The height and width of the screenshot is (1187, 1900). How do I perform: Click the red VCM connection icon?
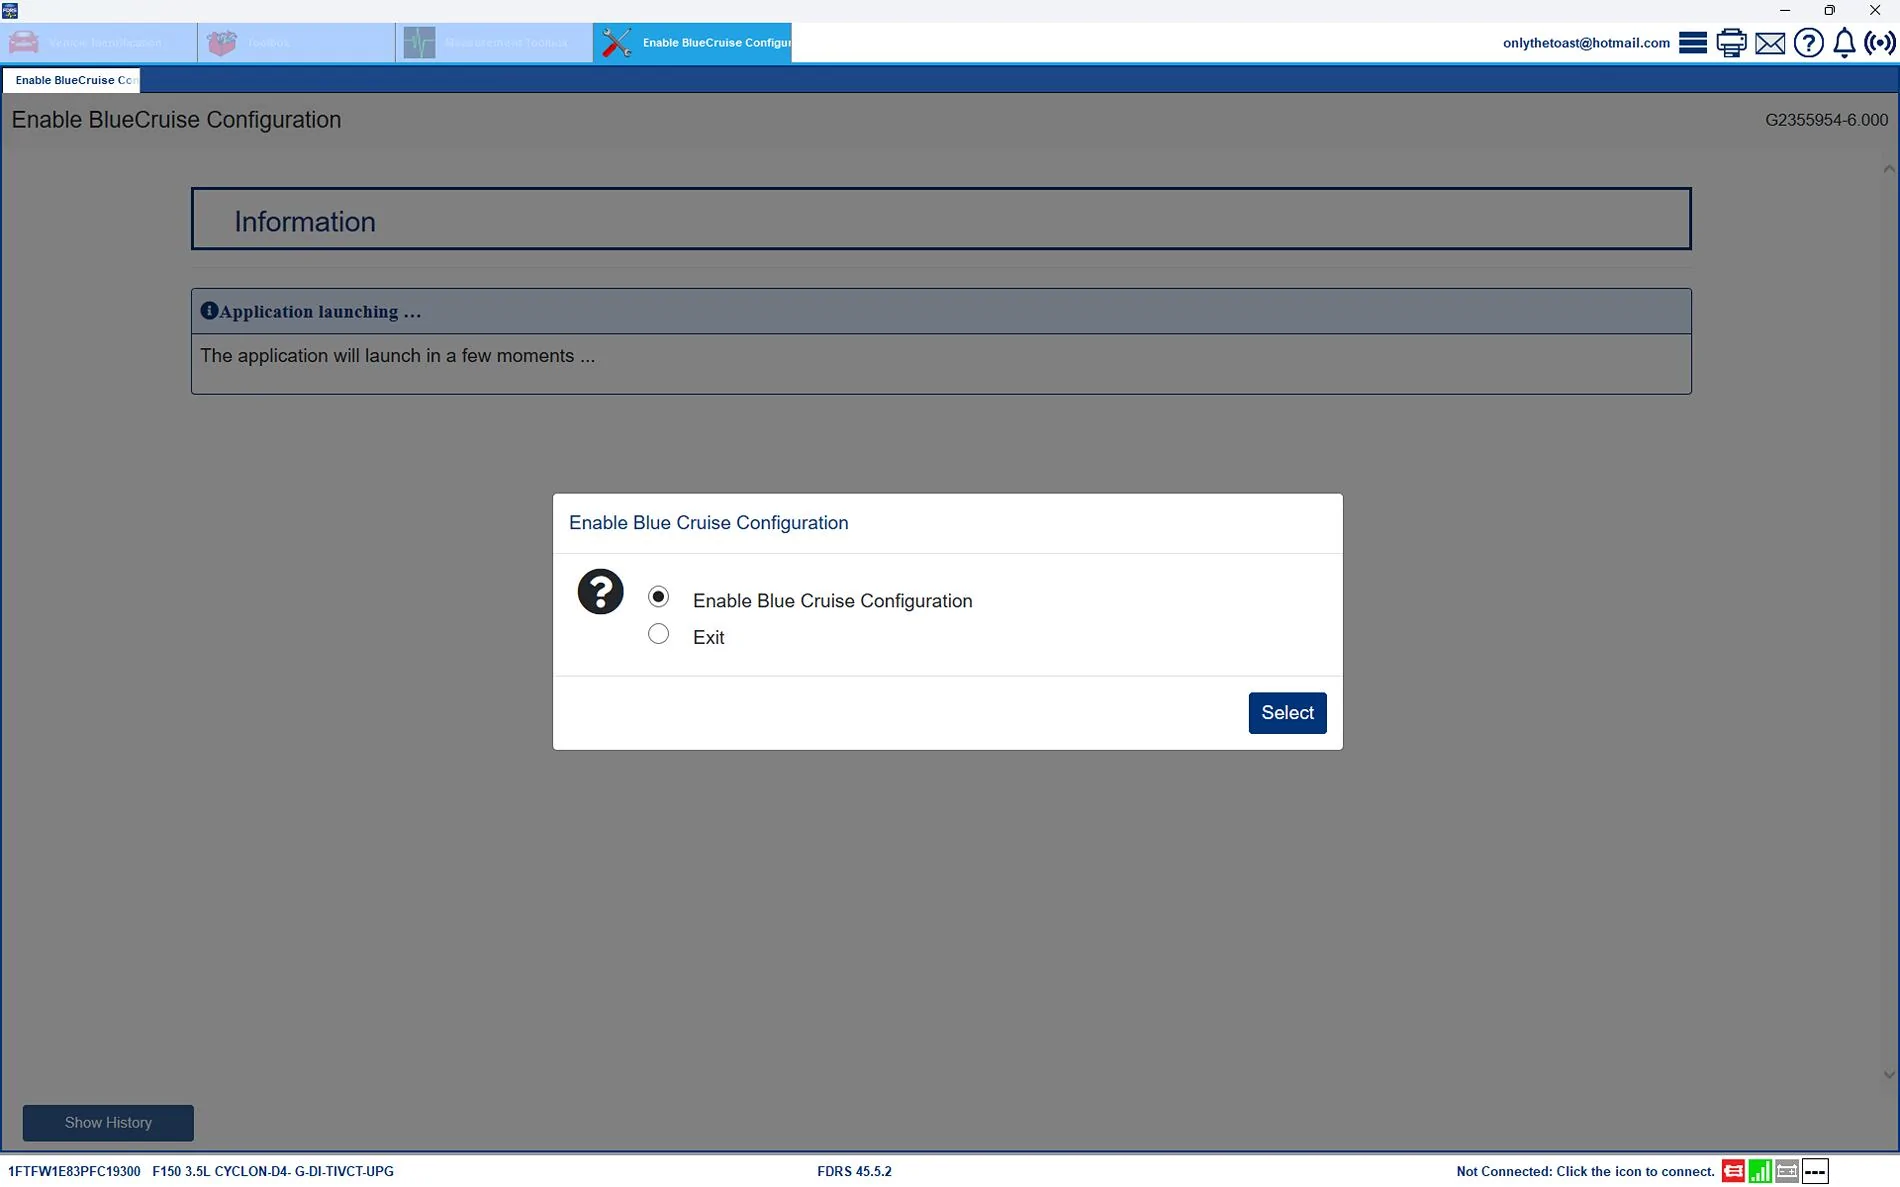pyautogui.click(x=1734, y=1170)
